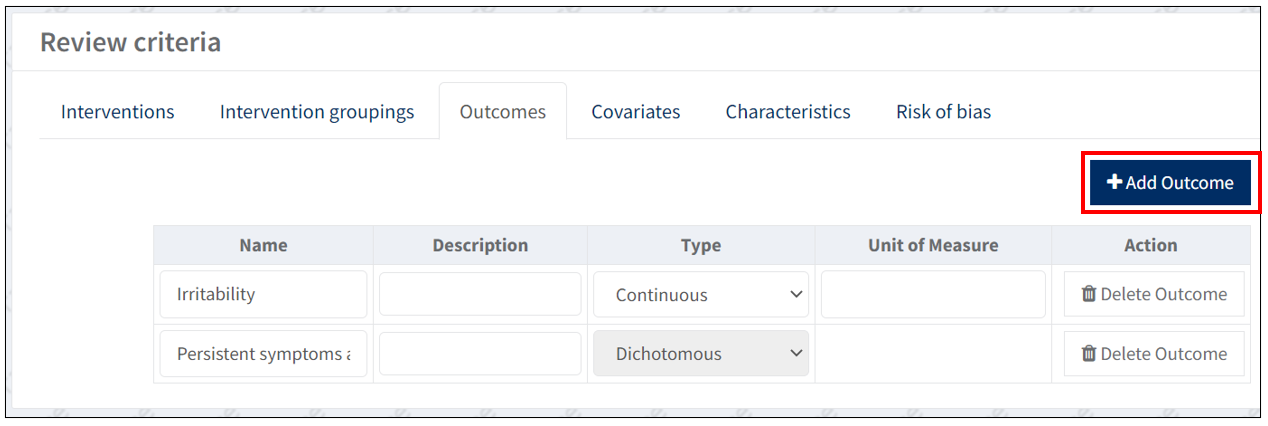Open the Characteristics tab
The height and width of the screenshot is (426, 1268).
pyautogui.click(x=788, y=112)
